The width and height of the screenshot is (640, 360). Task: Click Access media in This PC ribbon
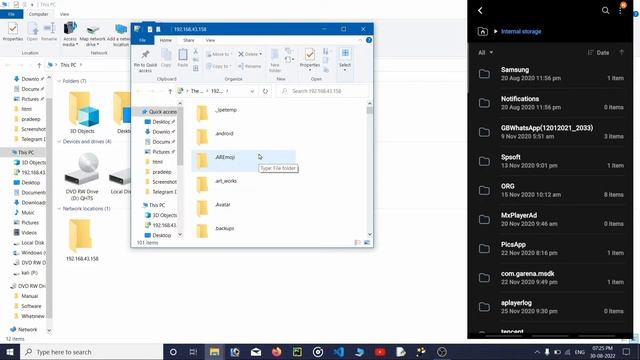click(70, 35)
